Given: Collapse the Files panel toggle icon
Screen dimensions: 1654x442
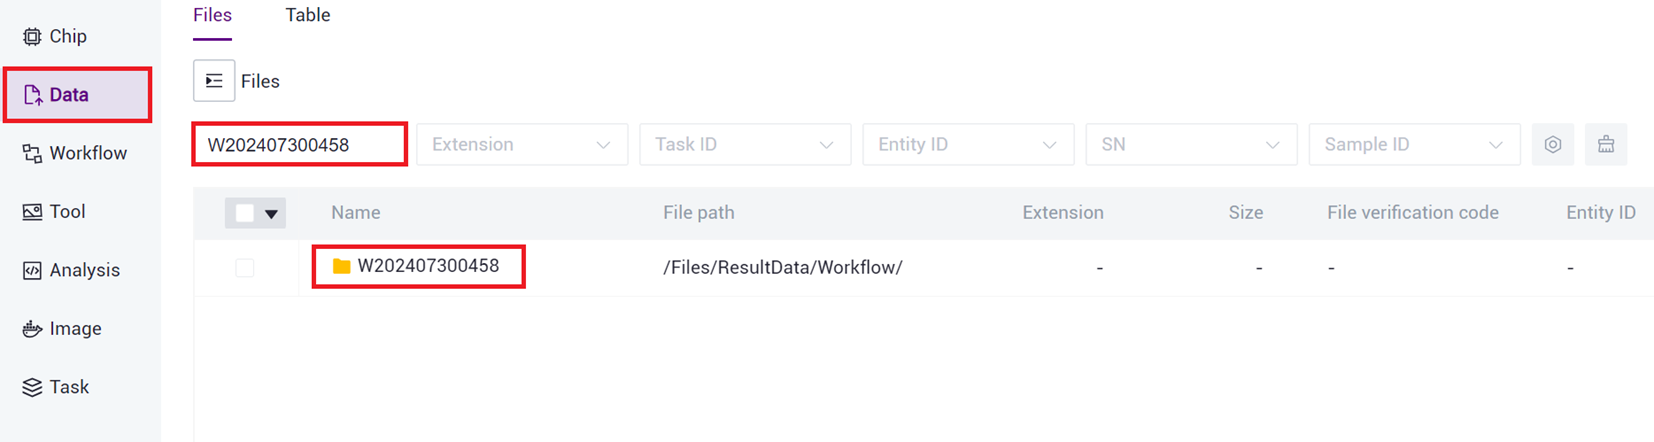Looking at the screenshot, I should pos(214,81).
